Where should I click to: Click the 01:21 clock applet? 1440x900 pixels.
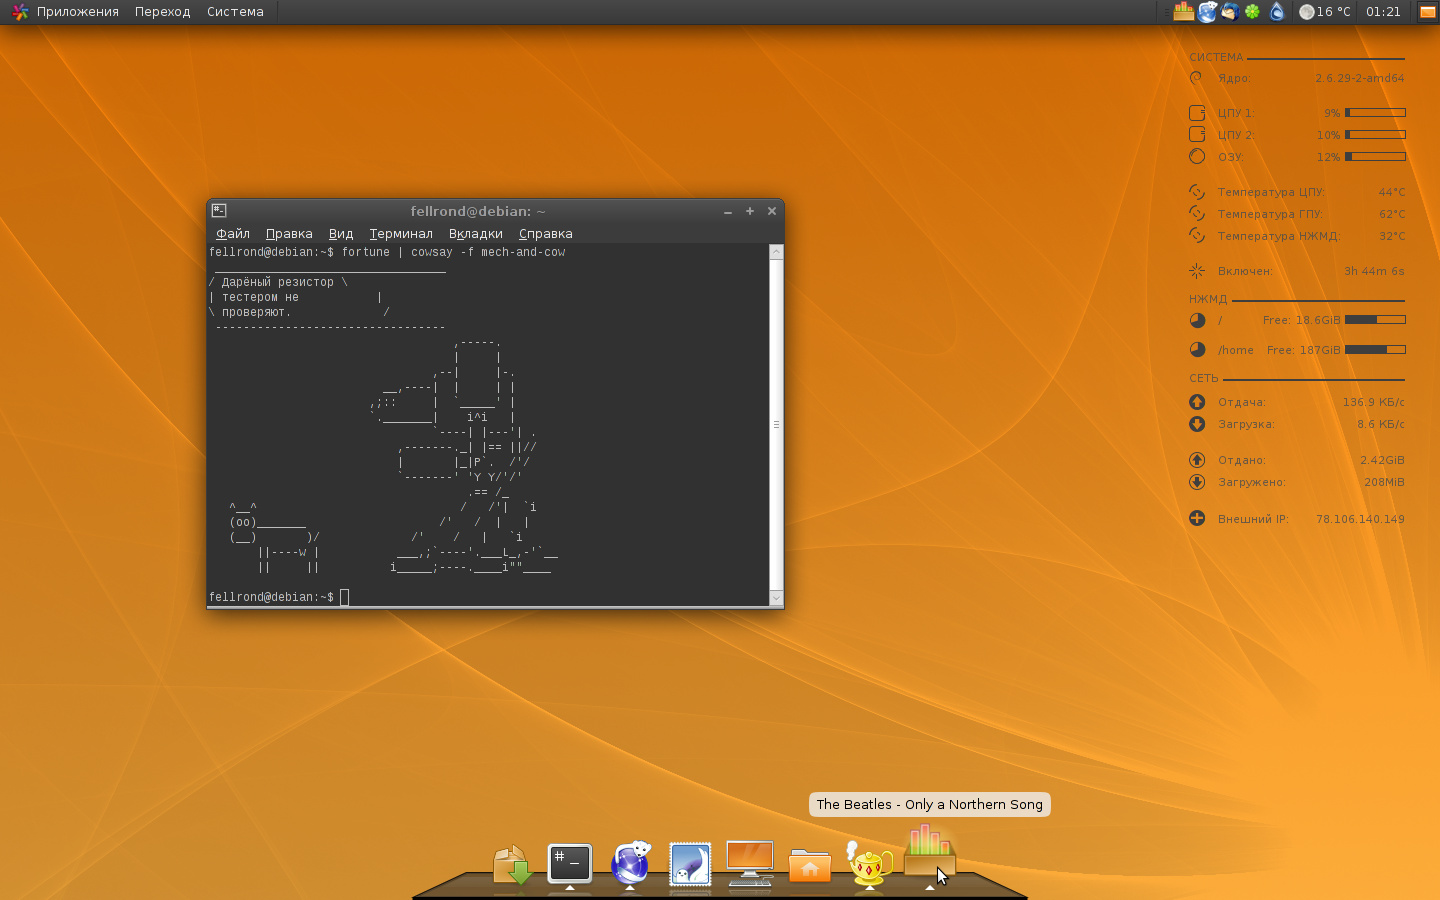(1383, 12)
